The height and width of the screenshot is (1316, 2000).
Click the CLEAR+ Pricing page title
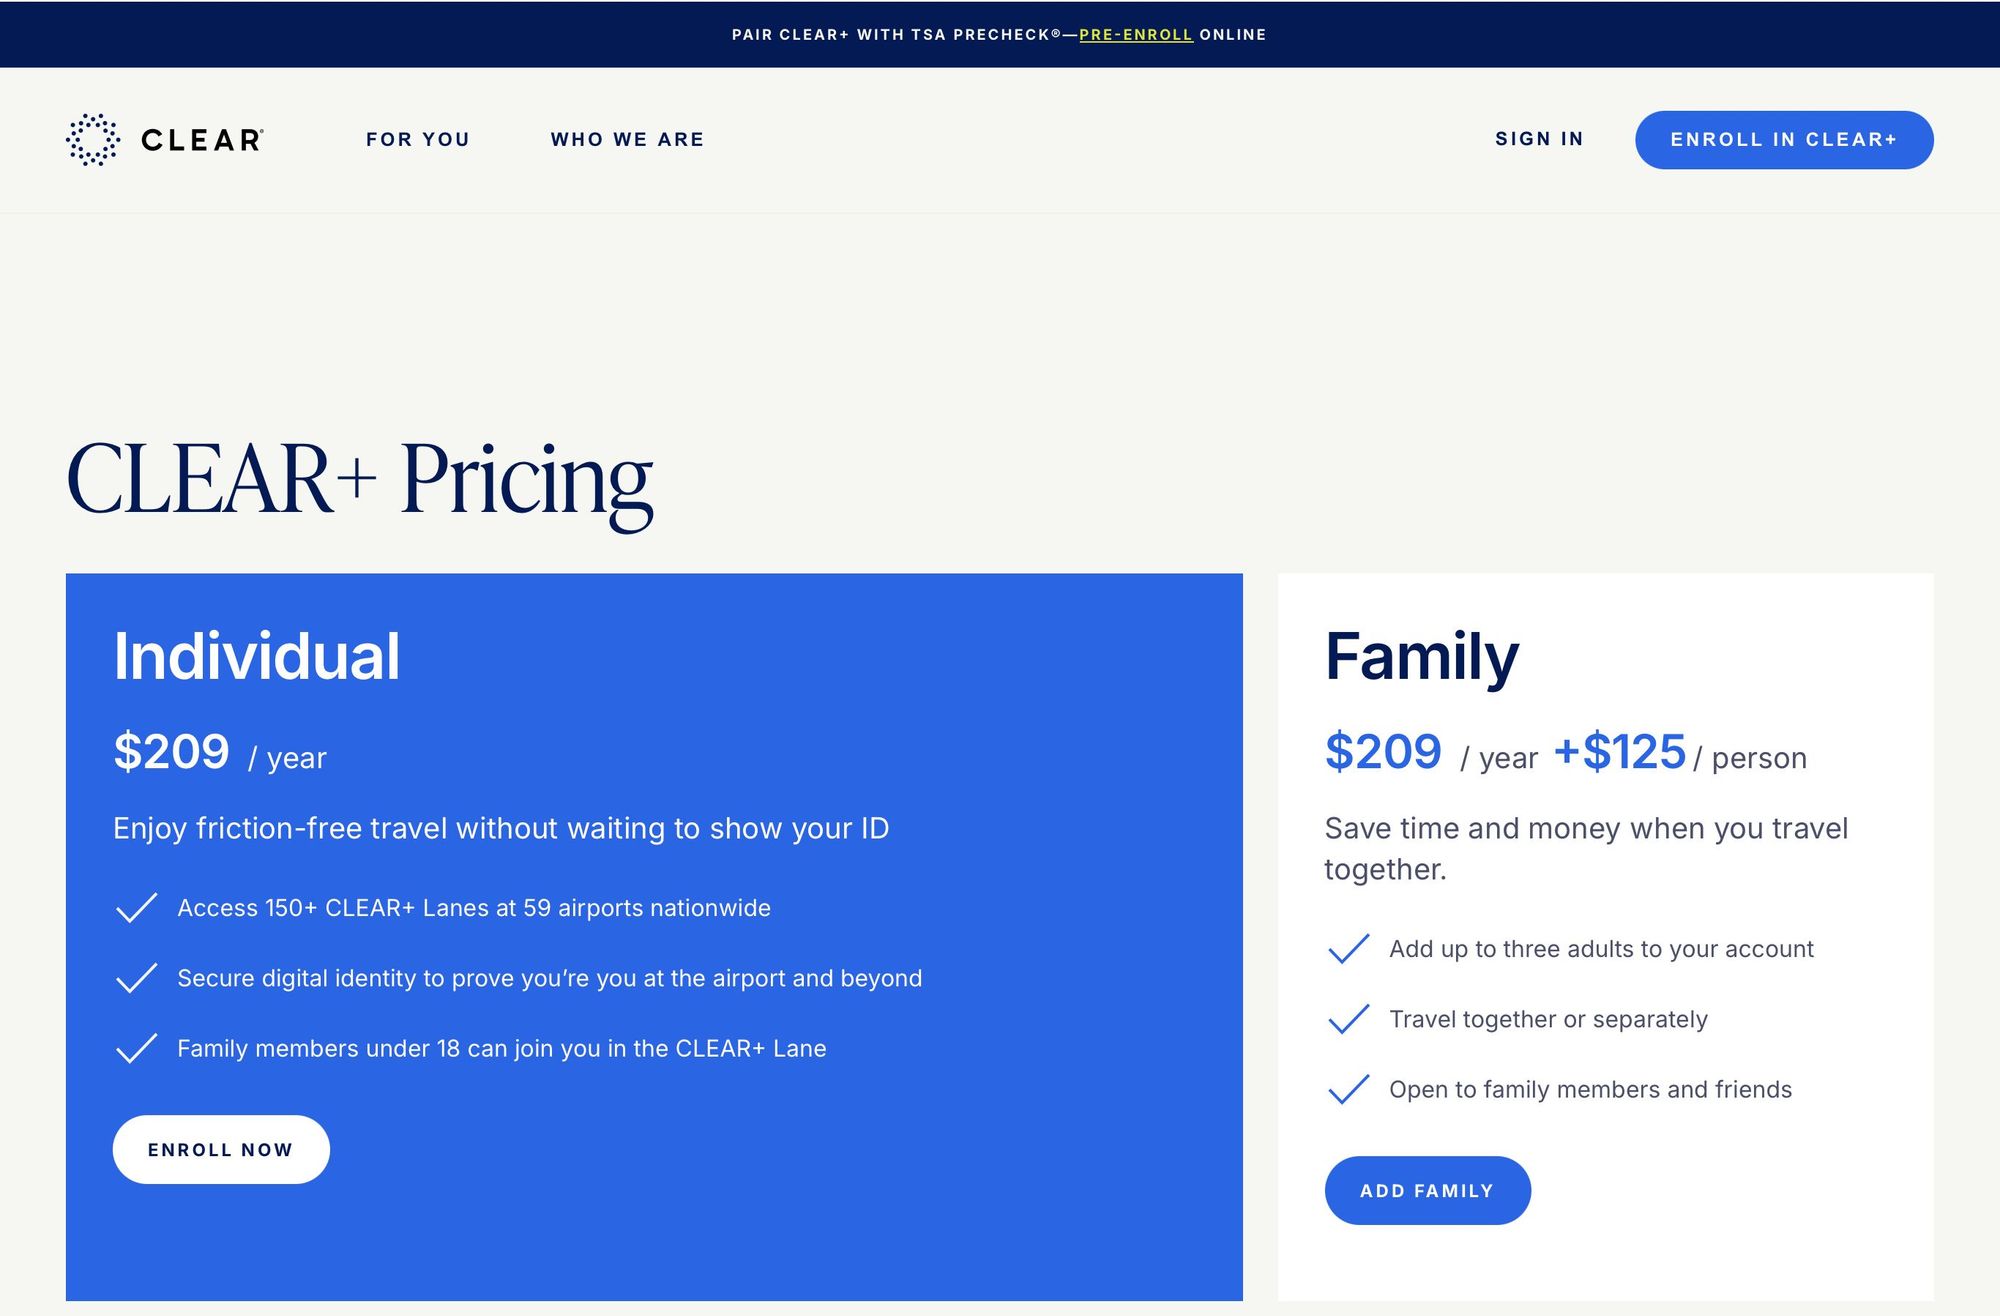click(360, 481)
